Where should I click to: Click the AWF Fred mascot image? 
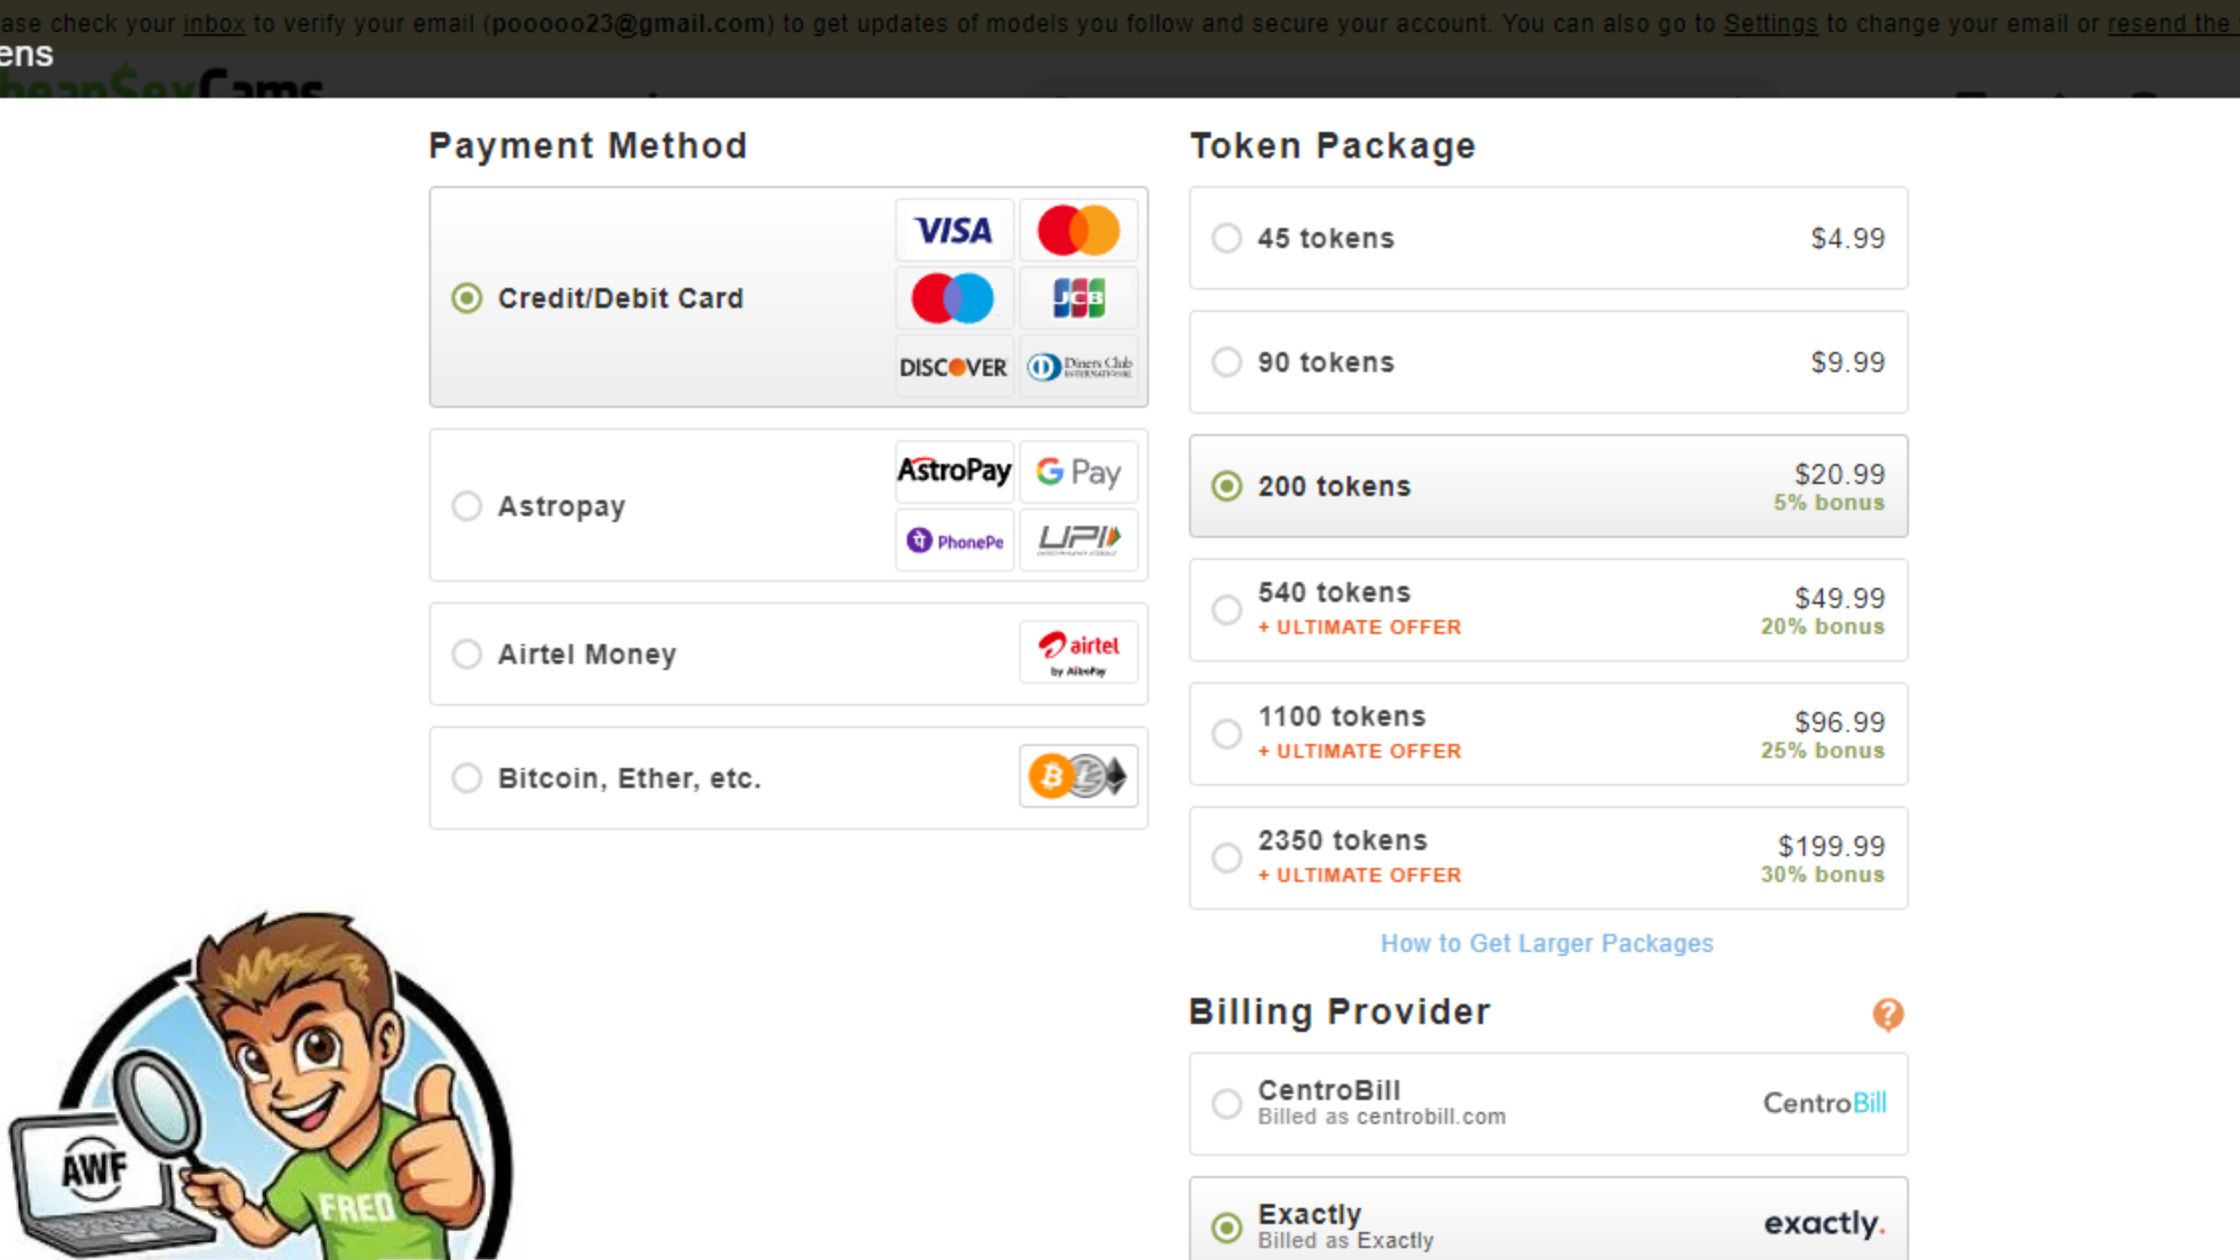270,1090
